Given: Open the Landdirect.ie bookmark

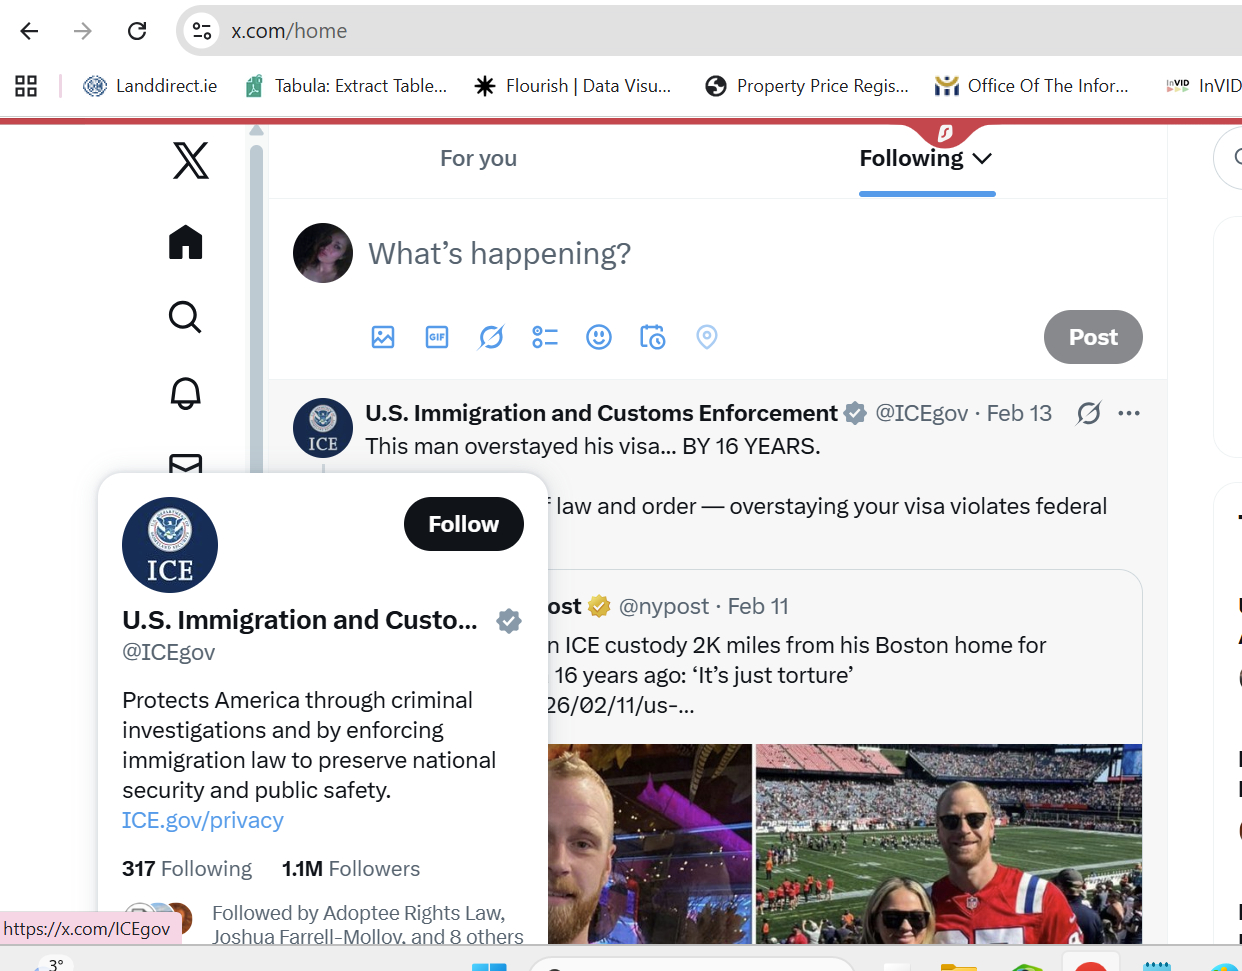Looking at the screenshot, I should [150, 86].
